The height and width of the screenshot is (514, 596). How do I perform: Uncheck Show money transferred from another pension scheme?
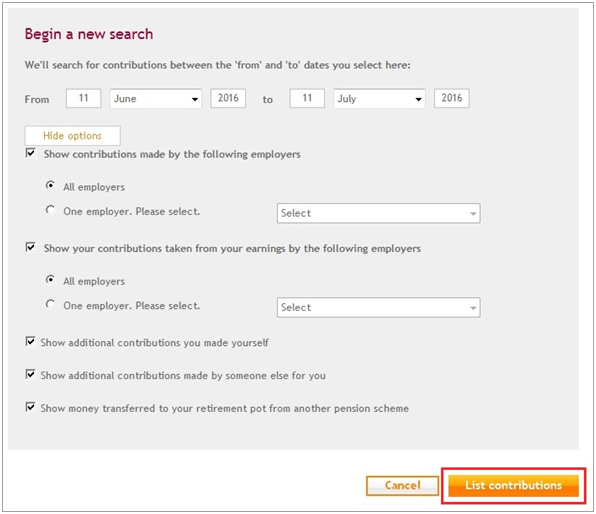tap(30, 407)
